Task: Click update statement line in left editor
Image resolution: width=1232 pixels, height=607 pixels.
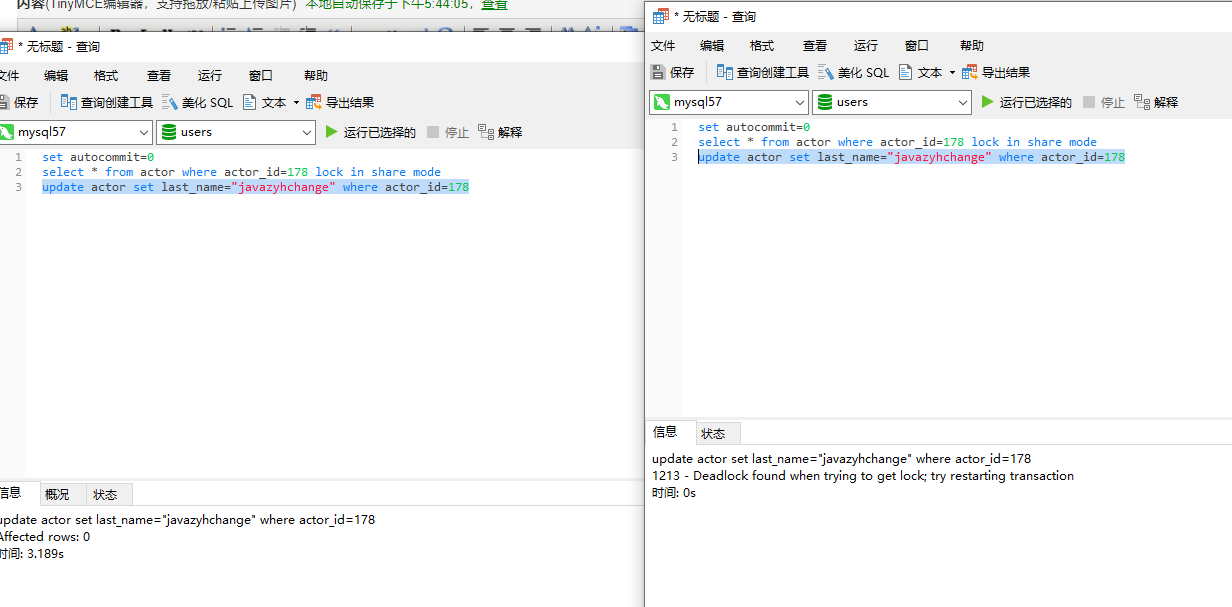Action: 255,187
